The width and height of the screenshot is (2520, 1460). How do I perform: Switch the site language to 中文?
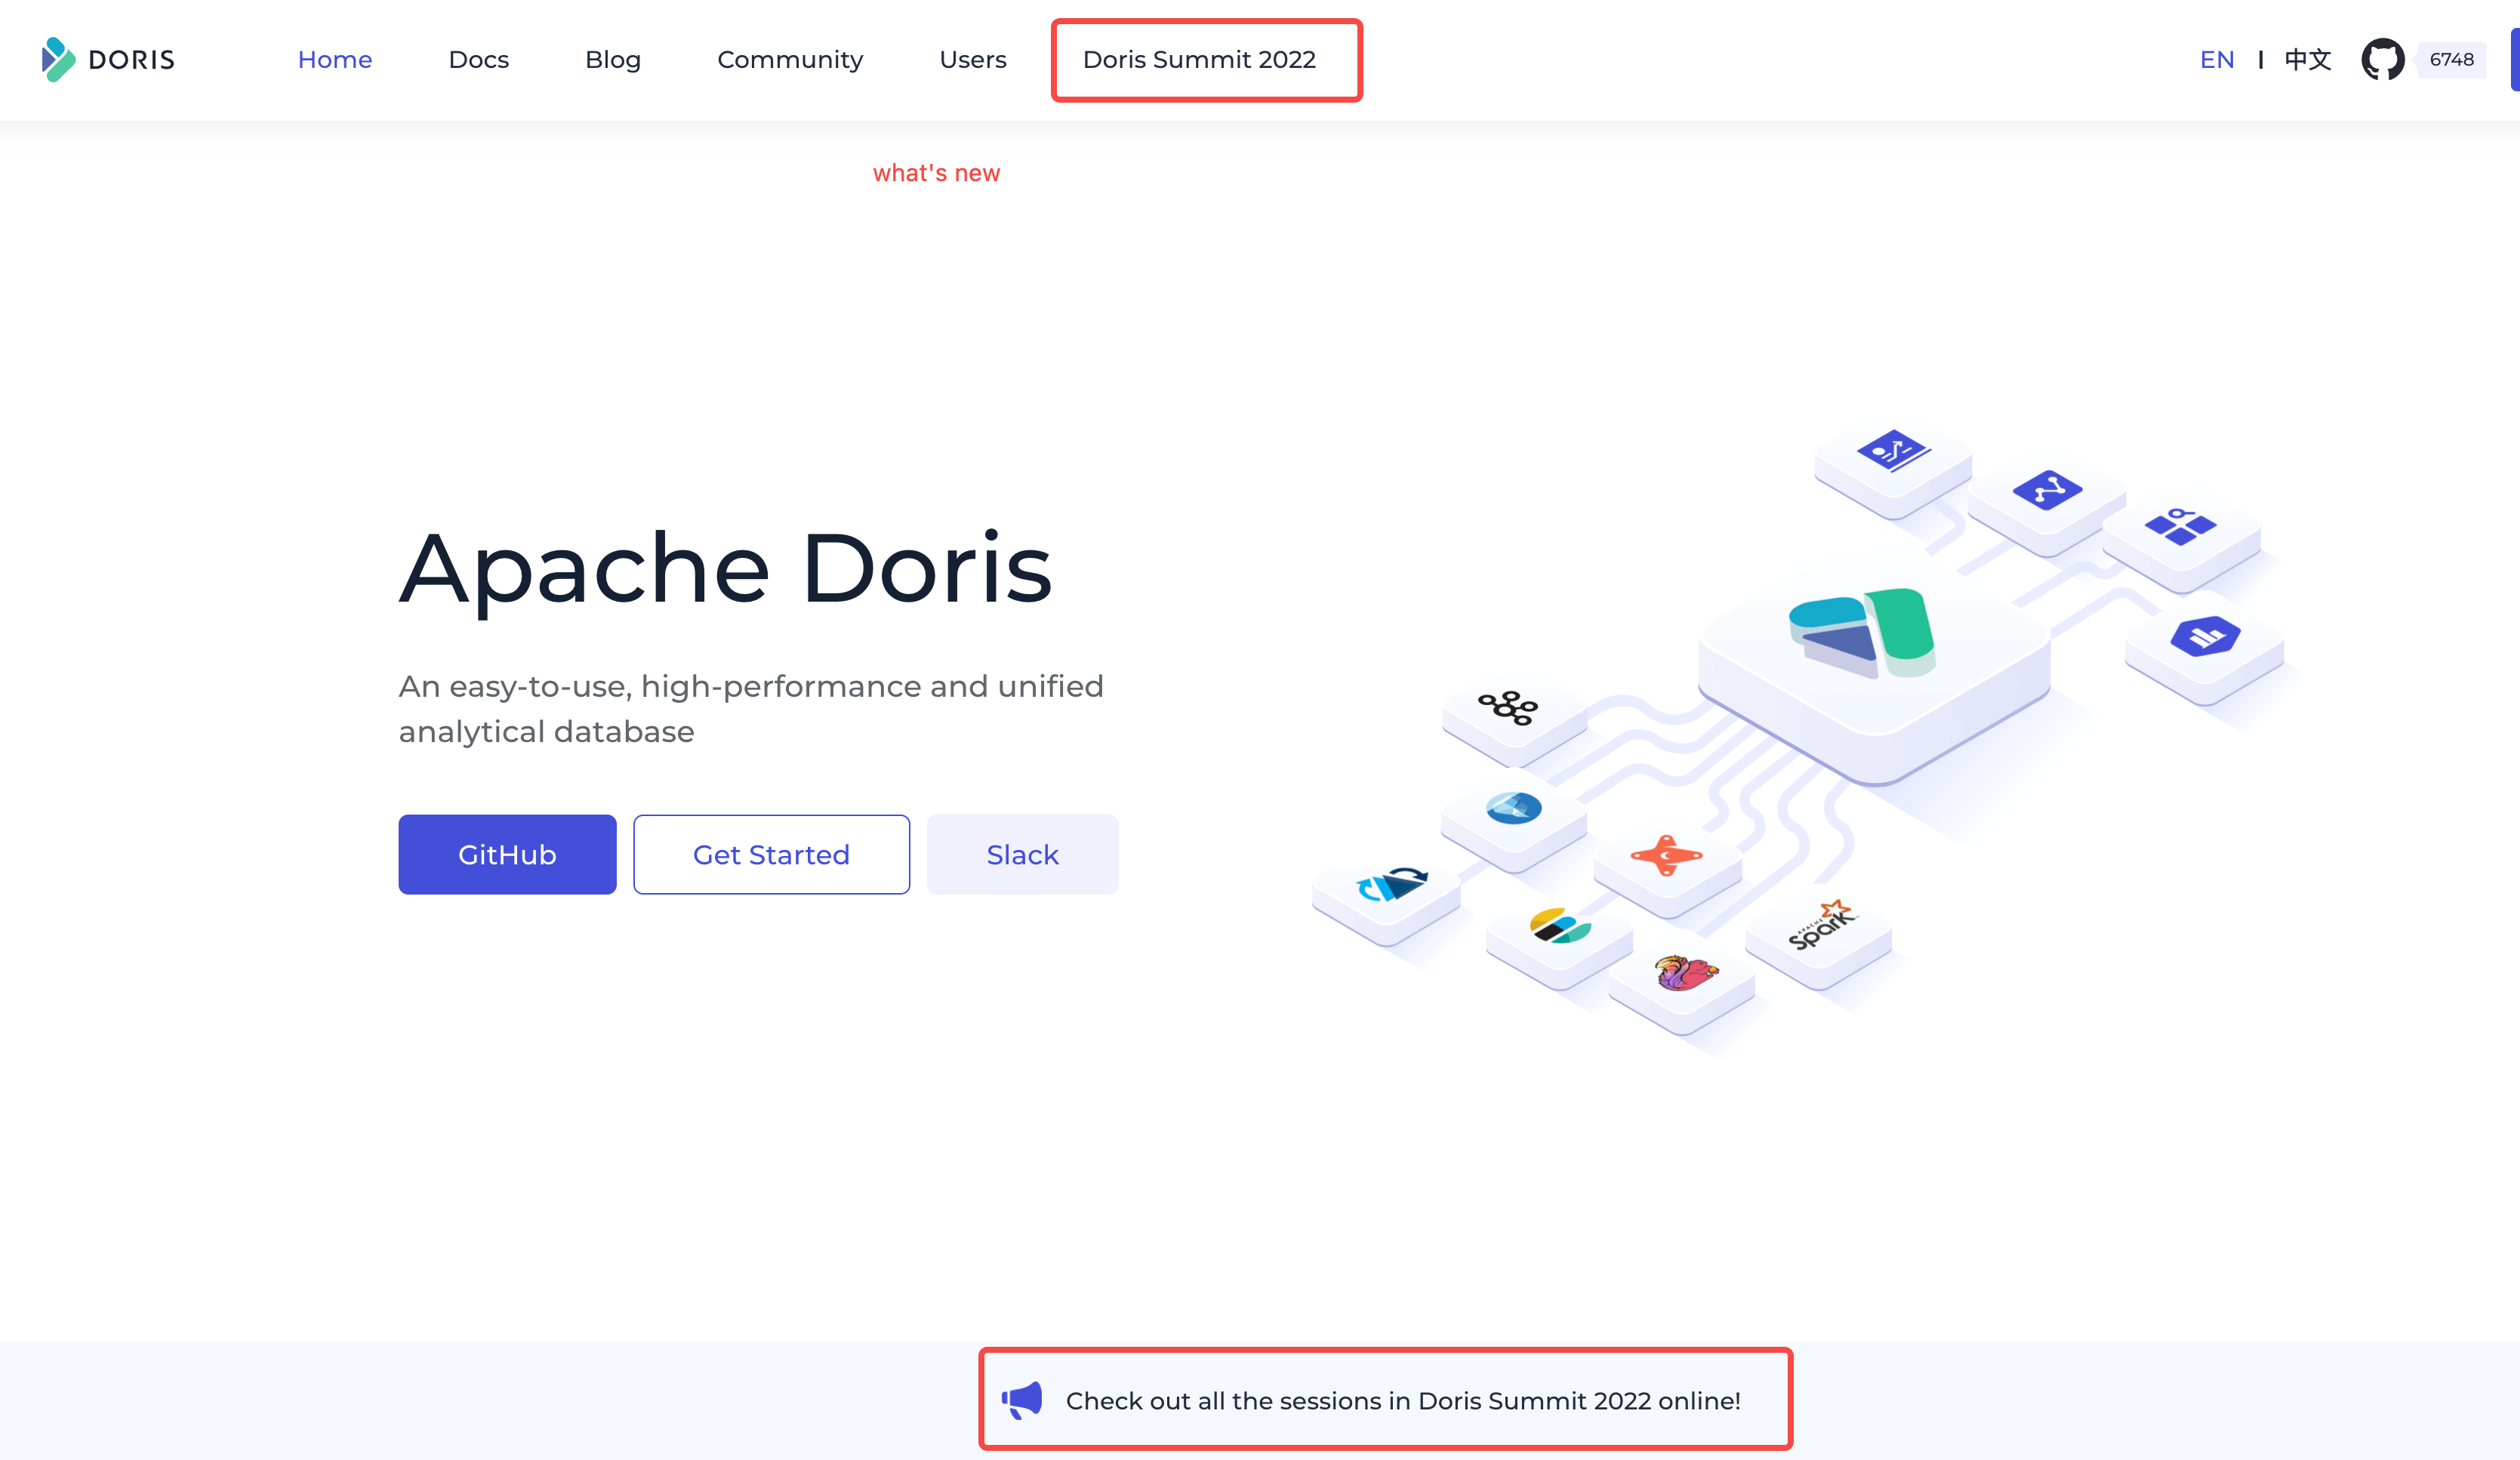[x=2307, y=60]
